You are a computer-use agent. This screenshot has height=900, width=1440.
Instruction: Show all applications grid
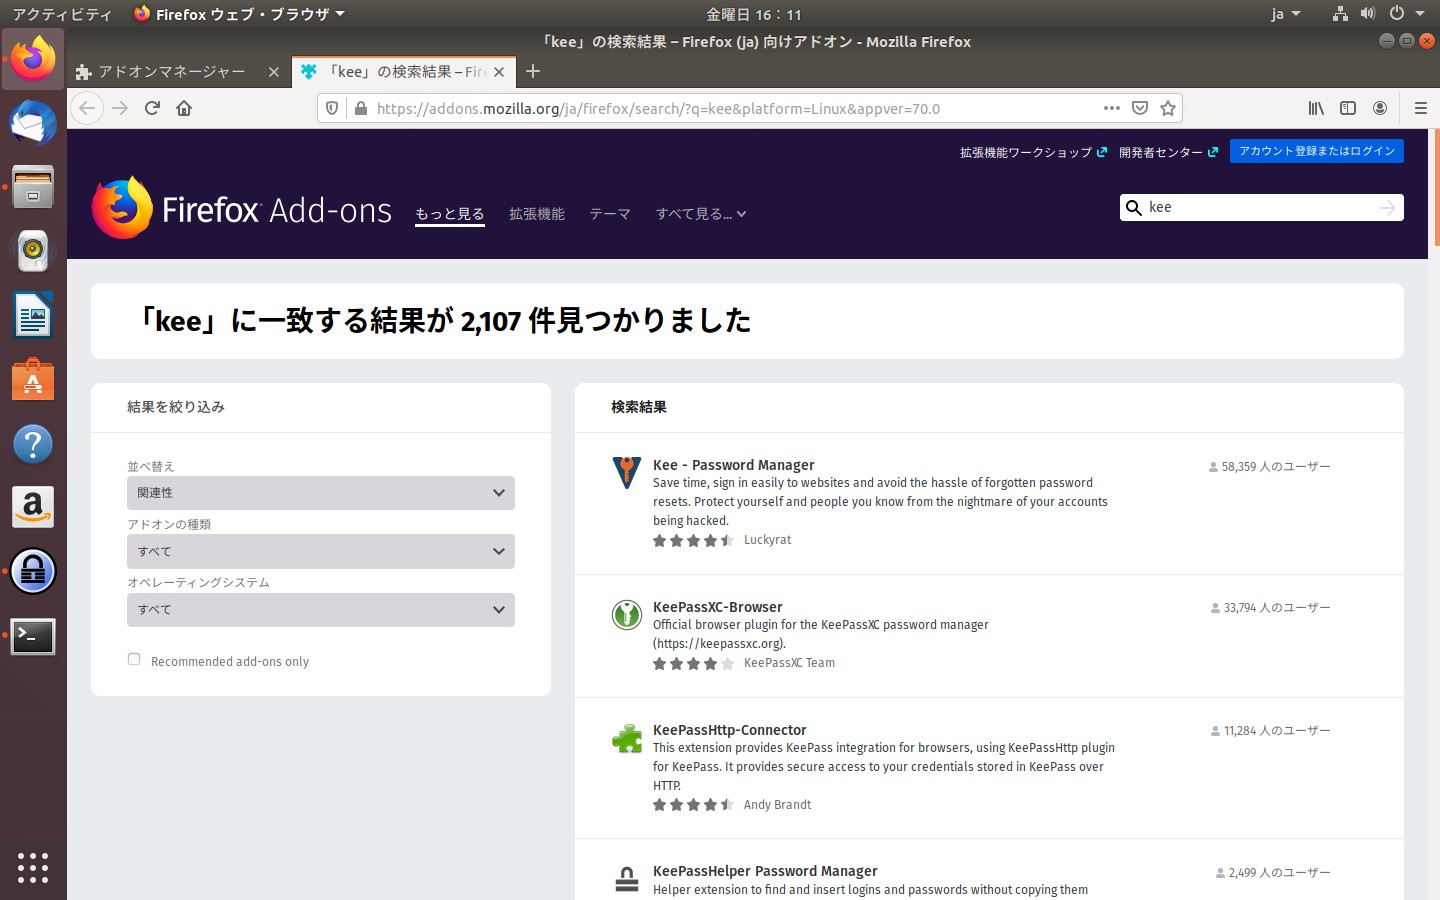pyautogui.click(x=33, y=867)
